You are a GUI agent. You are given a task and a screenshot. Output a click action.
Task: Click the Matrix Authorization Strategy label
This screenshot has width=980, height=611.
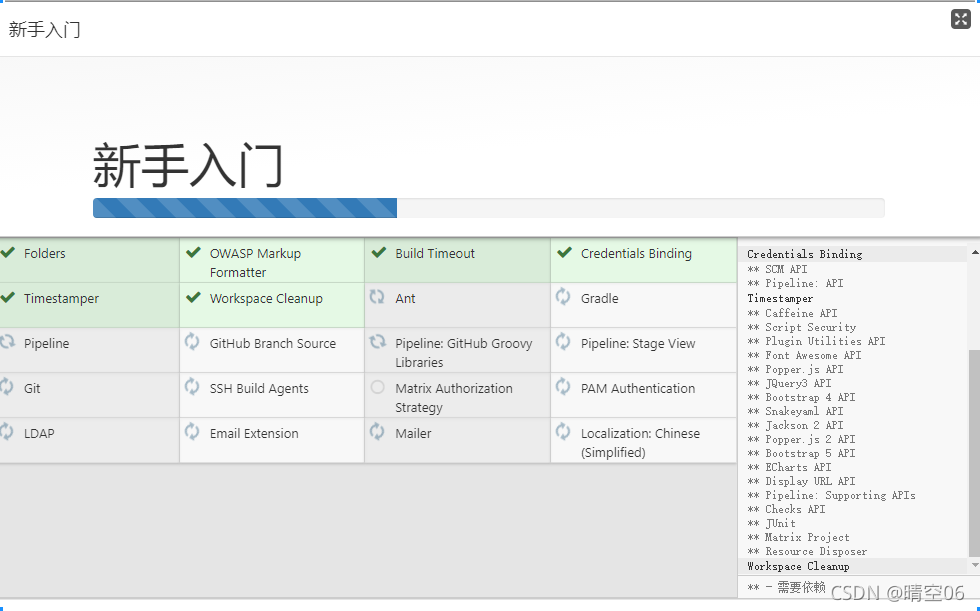point(454,398)
